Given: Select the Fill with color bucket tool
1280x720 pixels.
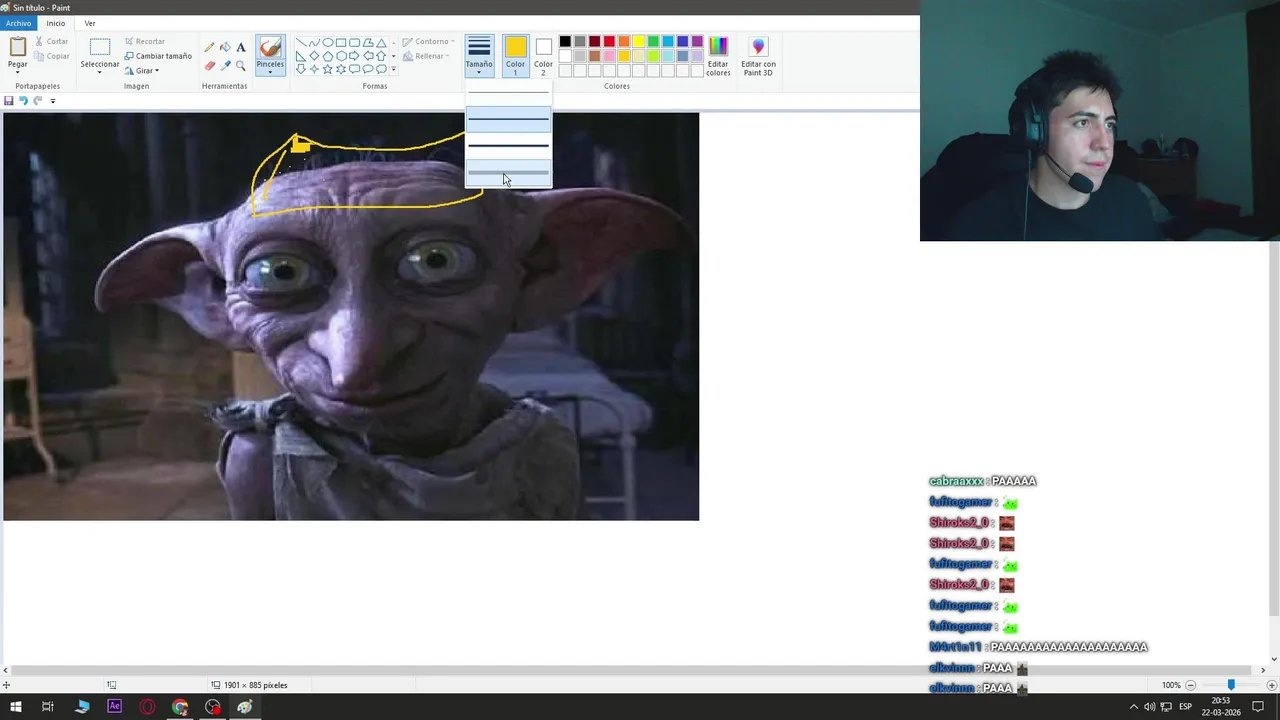Looking at the screenshot, I should click(x=225, y=47).
